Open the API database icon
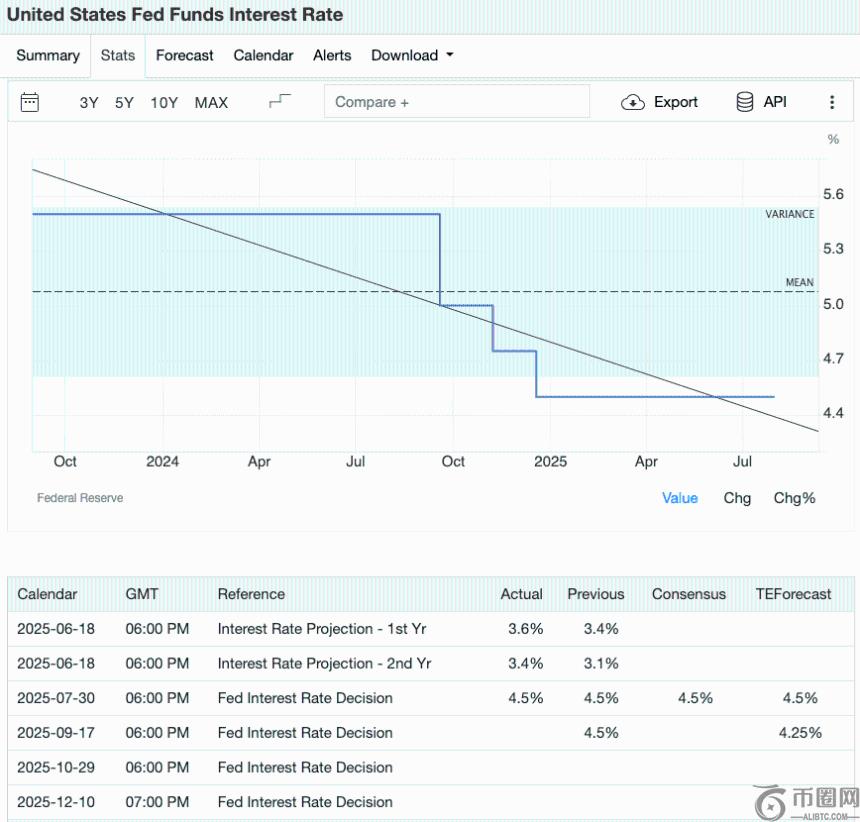 point(745,102)
